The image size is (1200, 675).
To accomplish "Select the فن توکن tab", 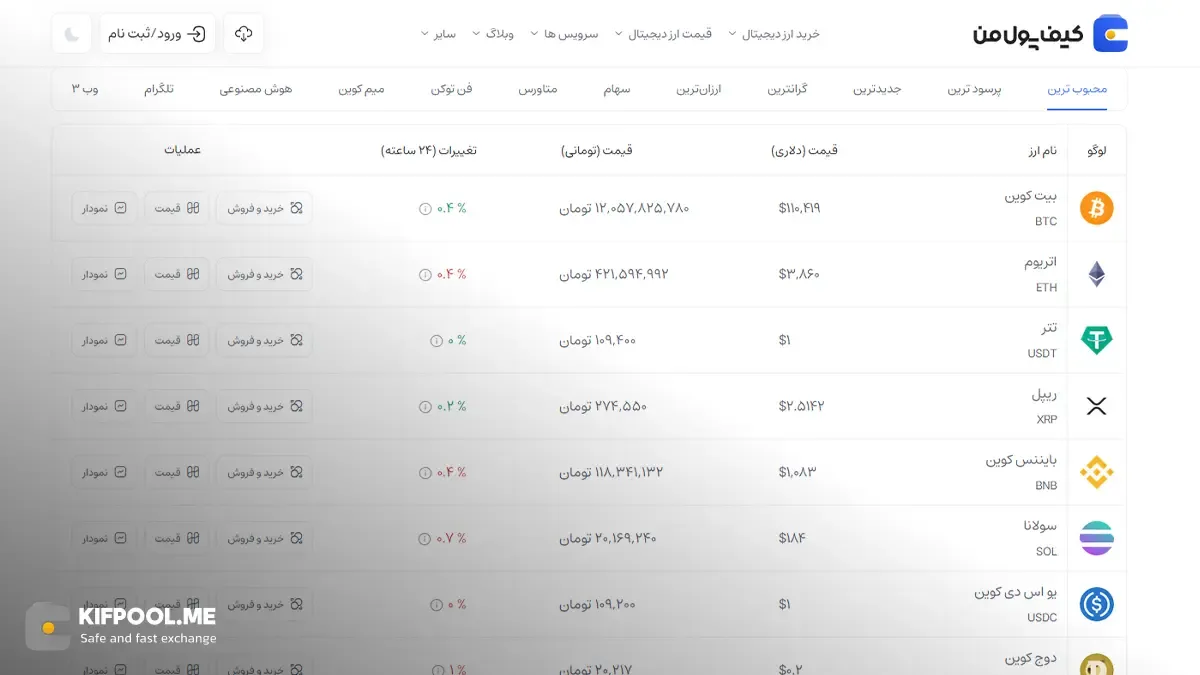I will click(x=451, y=89).
